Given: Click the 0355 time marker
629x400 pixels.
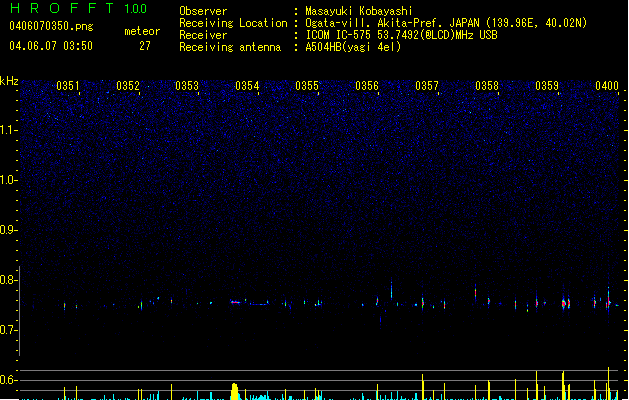Looking at the screenshot, I should [307, 86].
